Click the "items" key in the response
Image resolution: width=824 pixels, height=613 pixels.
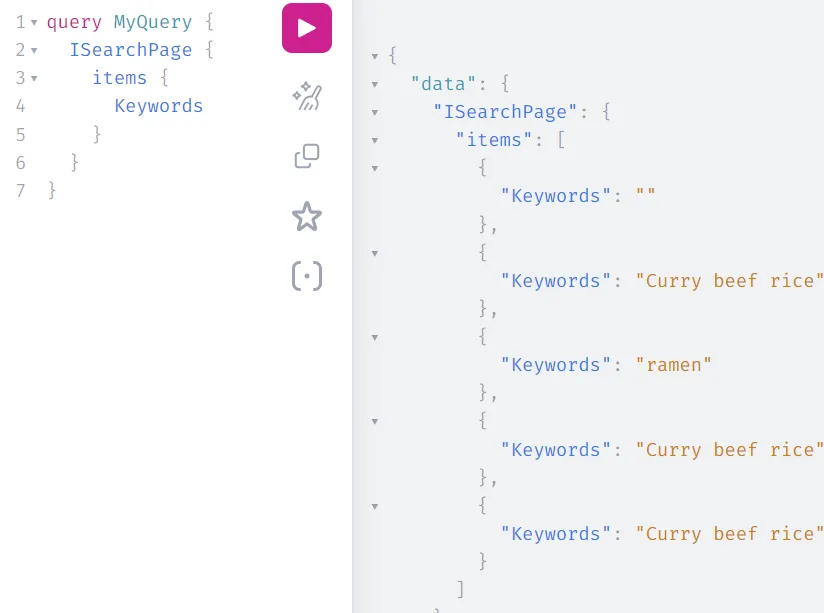(x=494, y=140)
